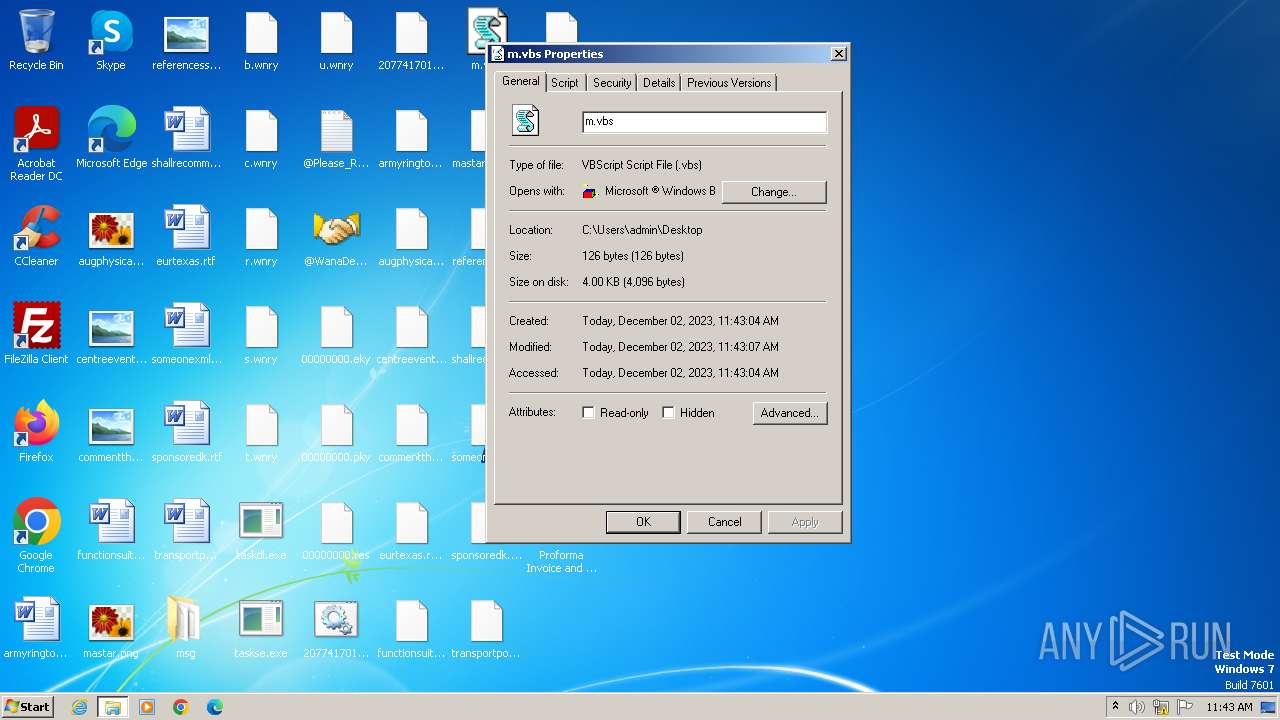Select the transportp... Word document icon
1280x720 pixels.
click(186, 530)
